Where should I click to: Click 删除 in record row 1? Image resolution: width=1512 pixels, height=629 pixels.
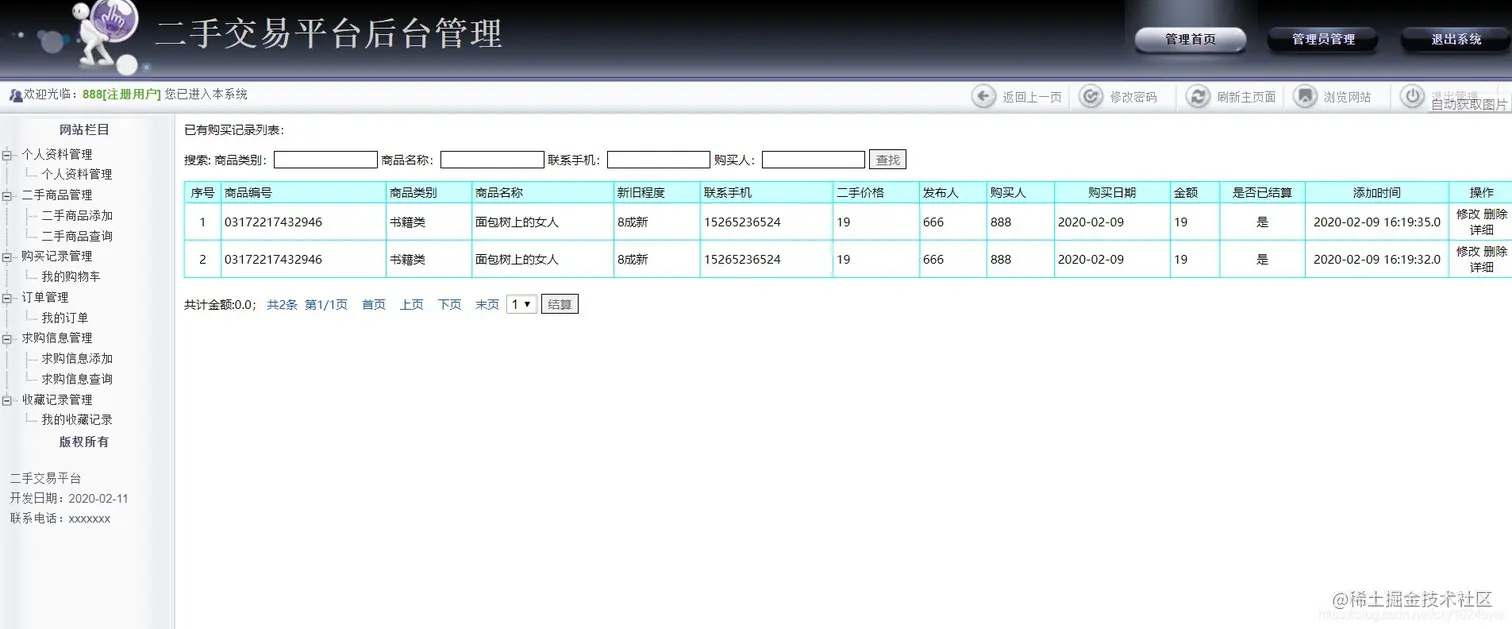tap(1495, 214)
